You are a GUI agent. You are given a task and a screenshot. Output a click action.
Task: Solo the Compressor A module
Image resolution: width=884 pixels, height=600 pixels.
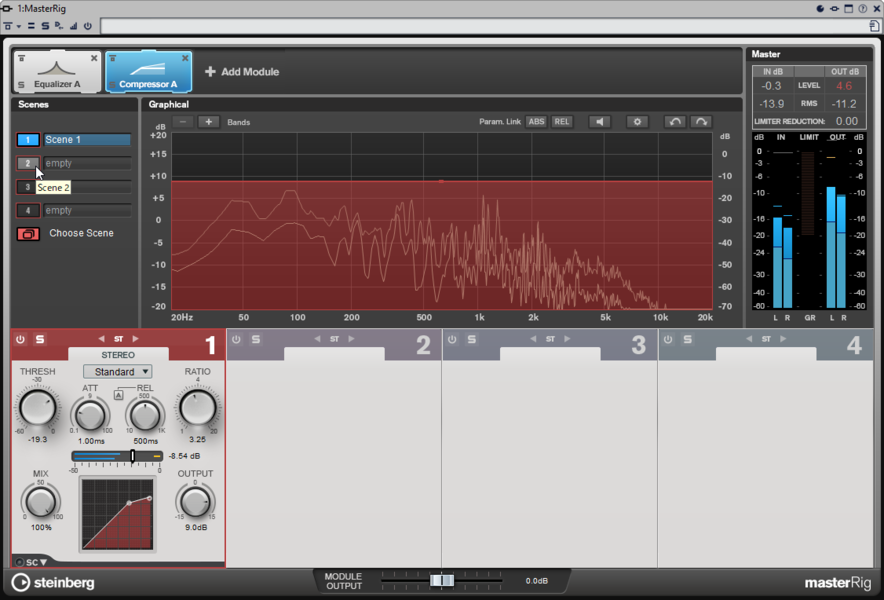112,85
